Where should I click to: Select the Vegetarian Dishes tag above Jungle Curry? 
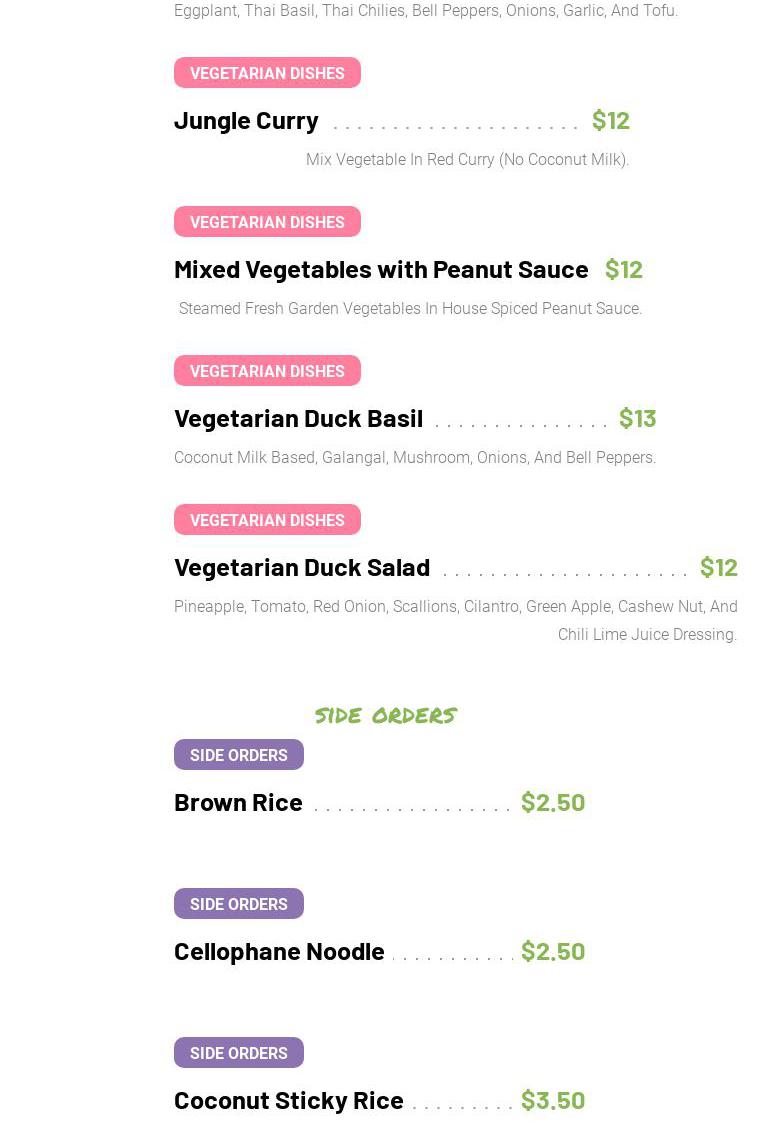click(x=267, y=73)
